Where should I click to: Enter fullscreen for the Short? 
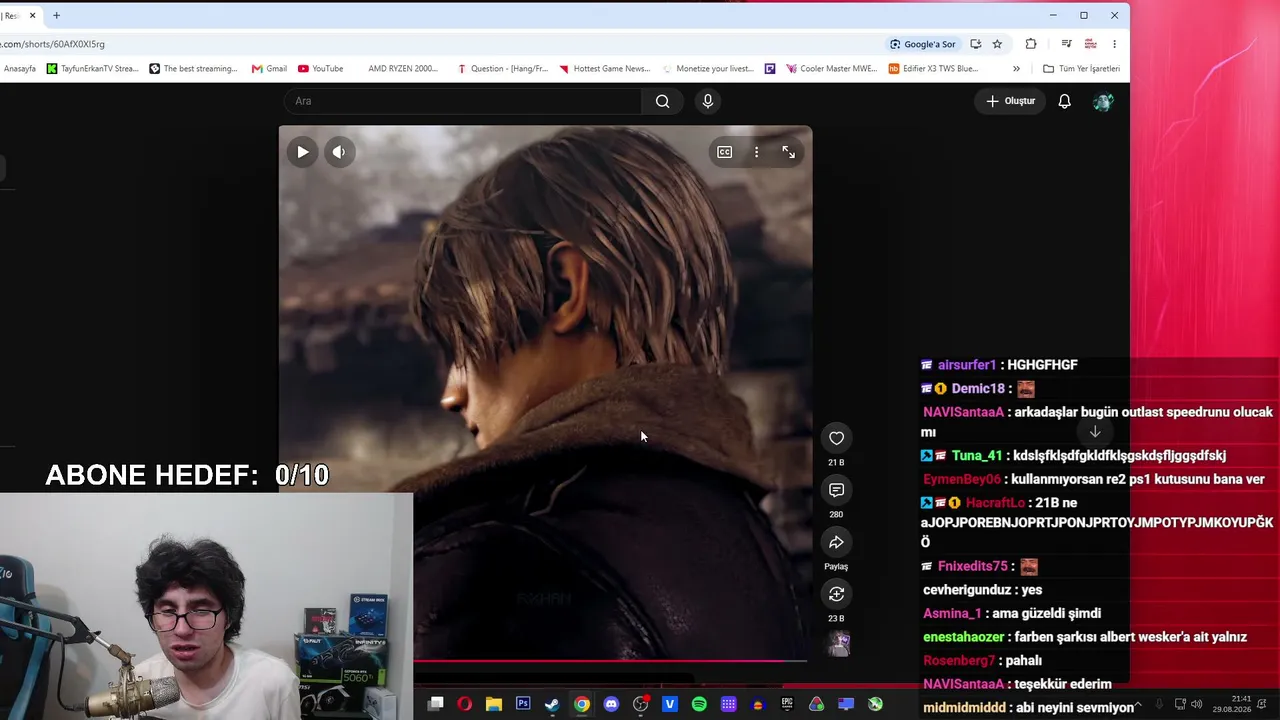tap(789, 152)
